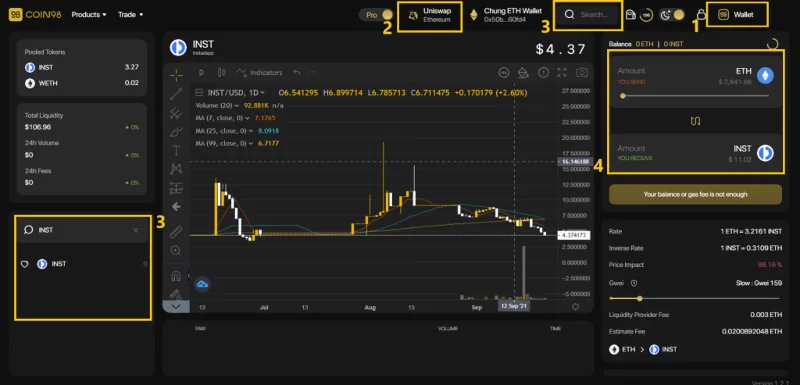This screenshot has height=385, width=800.
Task: Select the ruler measure tool
Action: click(x=176, y=232)
